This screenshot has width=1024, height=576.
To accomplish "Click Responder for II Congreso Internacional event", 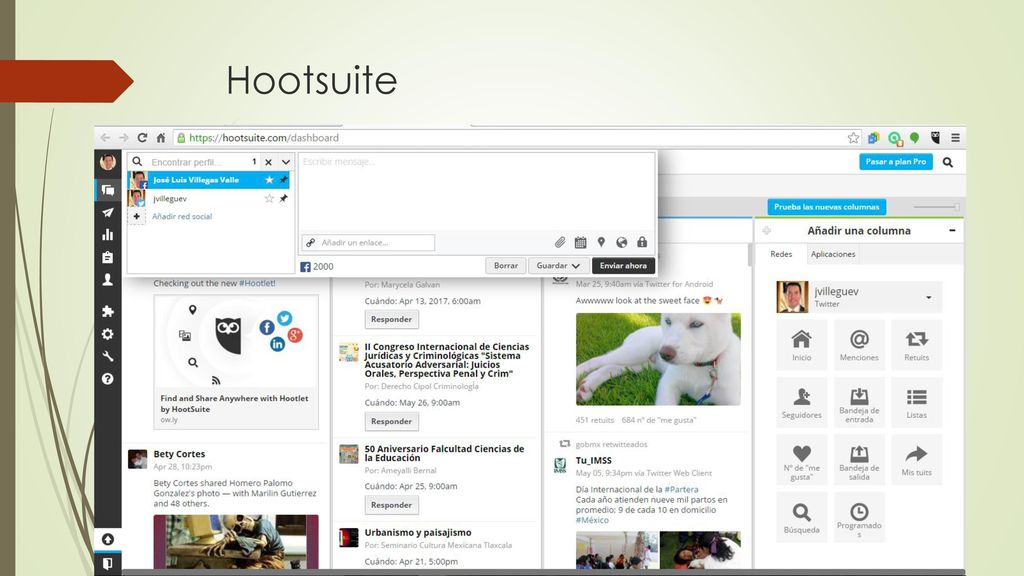I will tap(391, 421).
